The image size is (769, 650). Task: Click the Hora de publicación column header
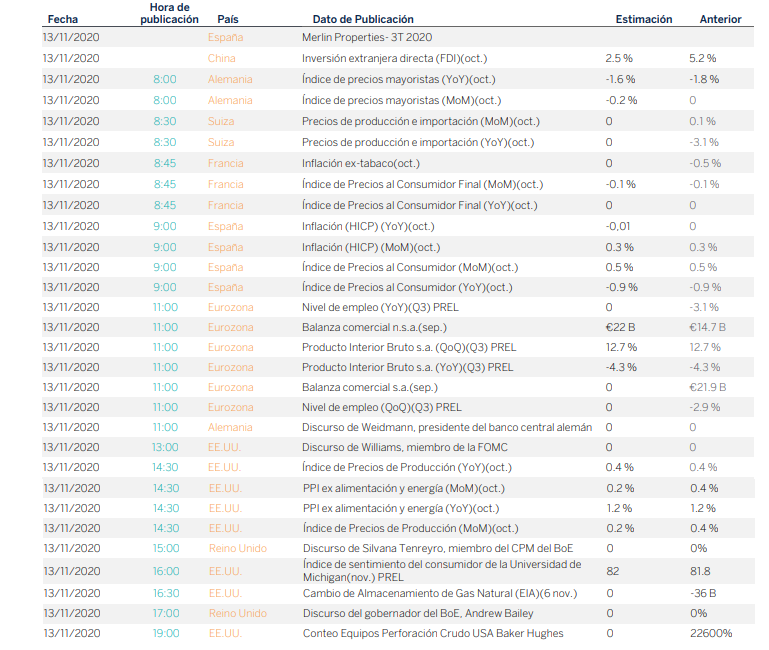(x=169, y=13)
